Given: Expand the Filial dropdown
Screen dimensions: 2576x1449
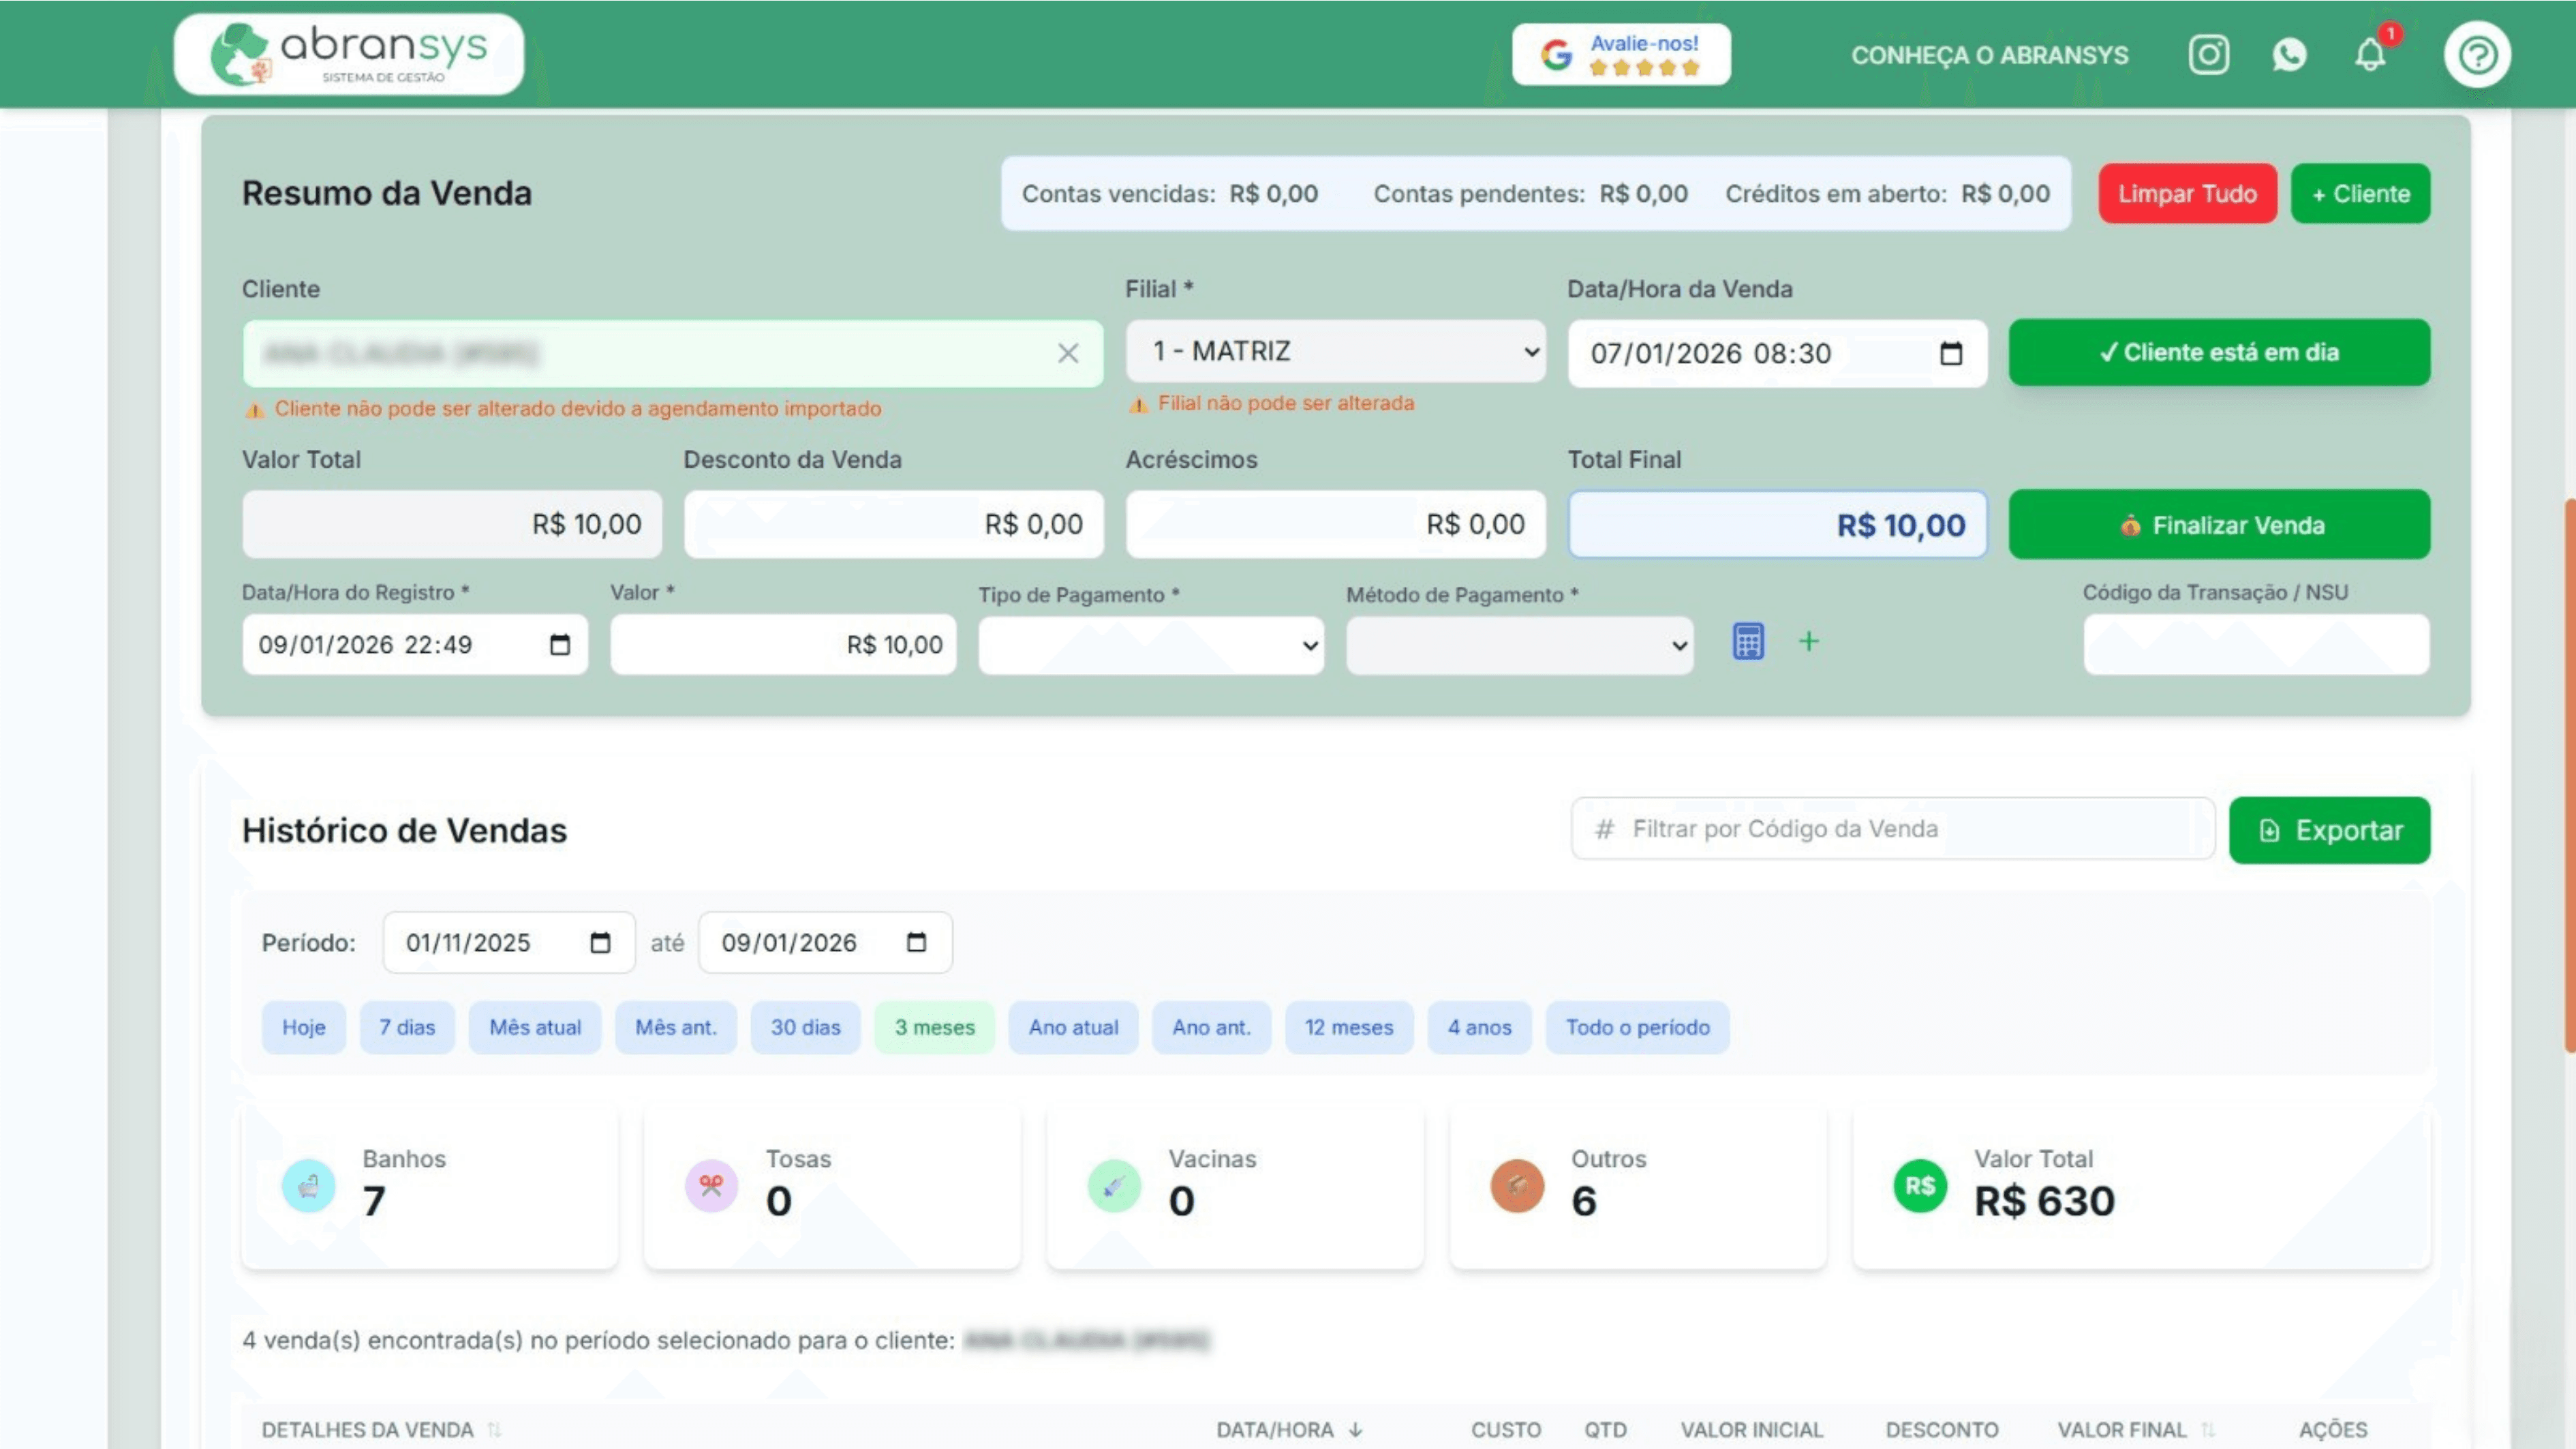Looking at the screenshot, I should pyautogui.click(x=1335, y=352).
